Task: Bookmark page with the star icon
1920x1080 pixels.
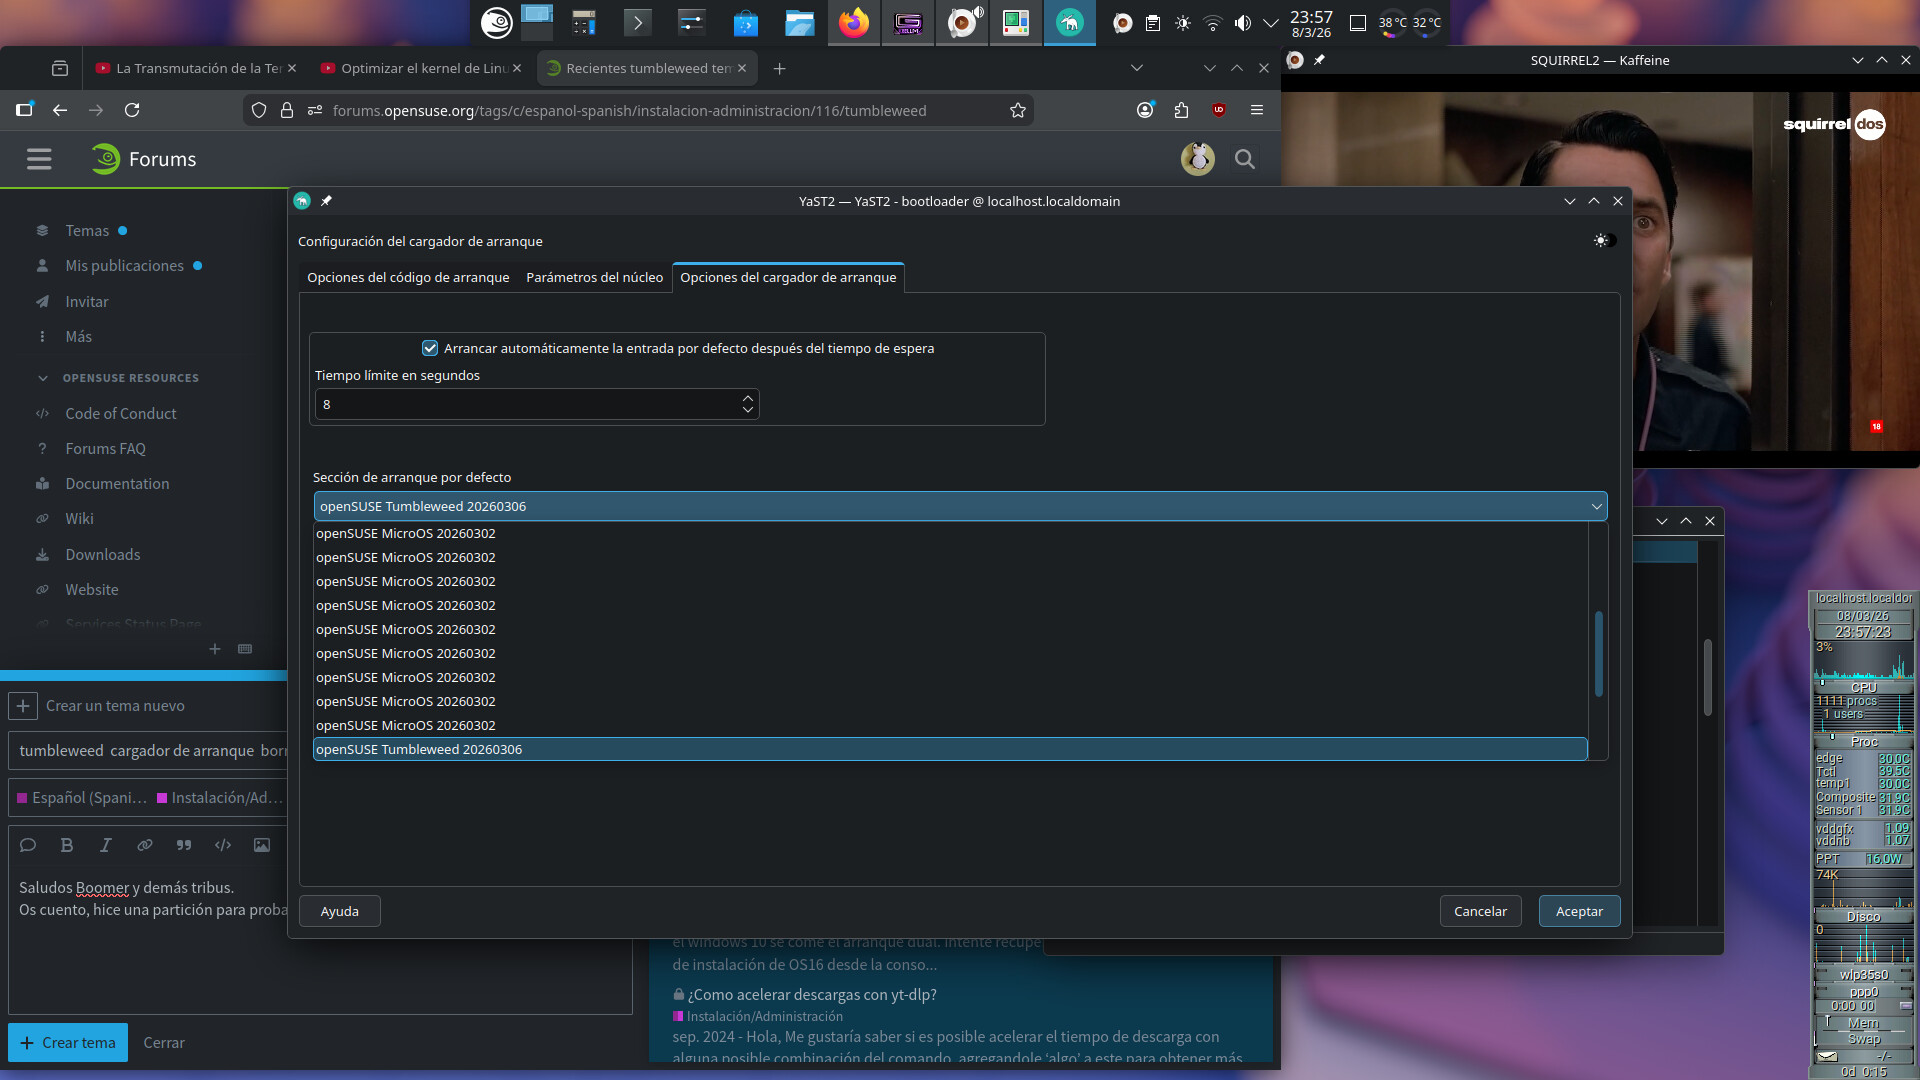Action: click(1018, 111)
